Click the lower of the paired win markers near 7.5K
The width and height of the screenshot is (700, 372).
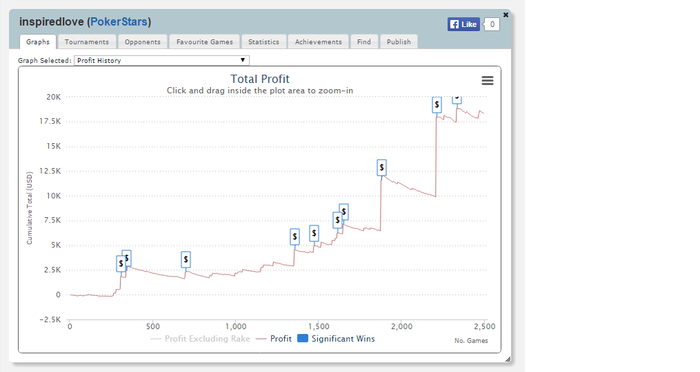[x=338, y=220]
